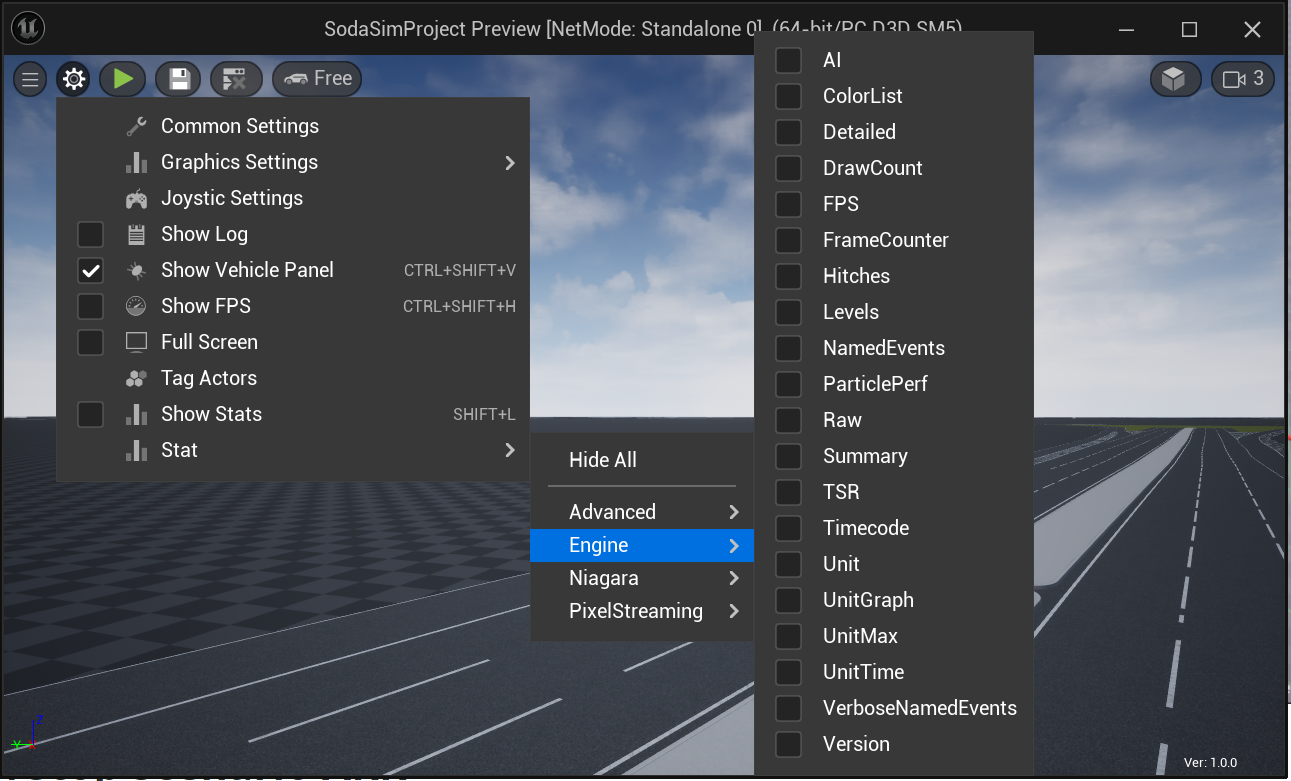1291x781 pixels.
Task: Check the Unit stat checkbox
Action: coord(789,564)
